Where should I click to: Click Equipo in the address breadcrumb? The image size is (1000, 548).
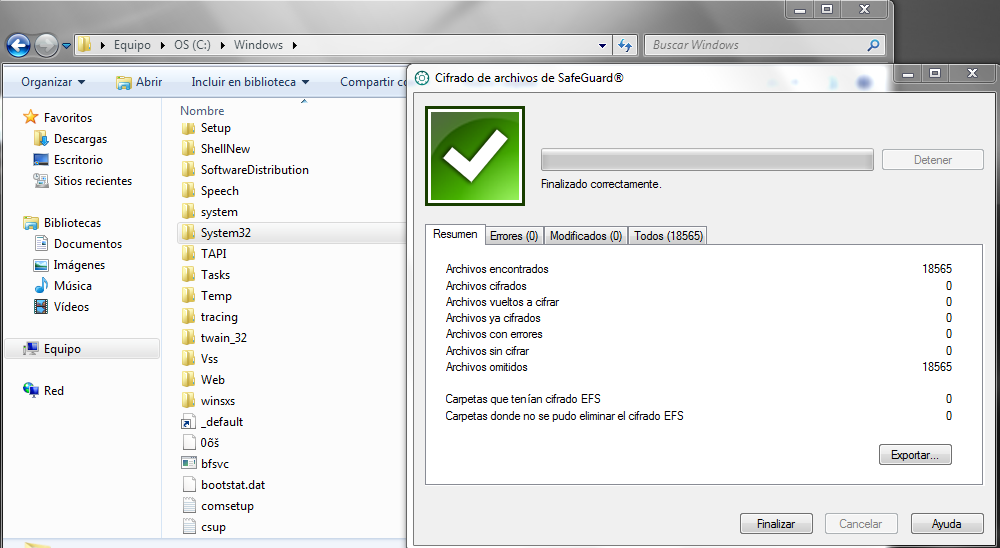tap(132, 45)
